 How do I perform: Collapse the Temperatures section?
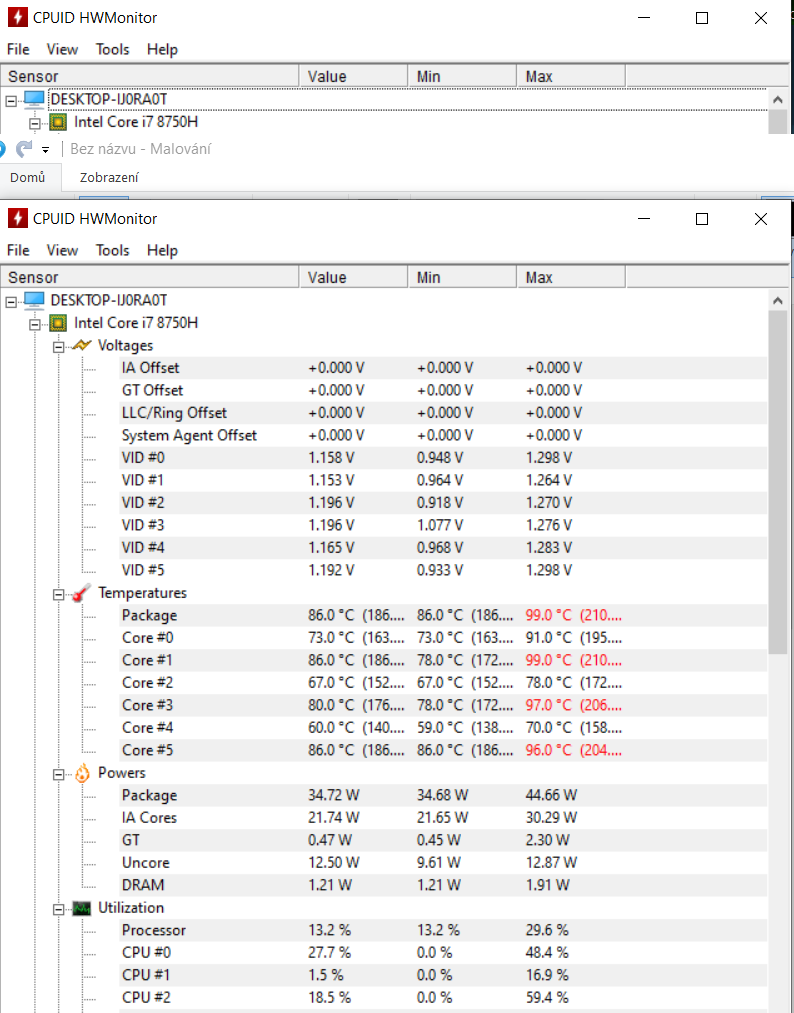coord(58,594)
